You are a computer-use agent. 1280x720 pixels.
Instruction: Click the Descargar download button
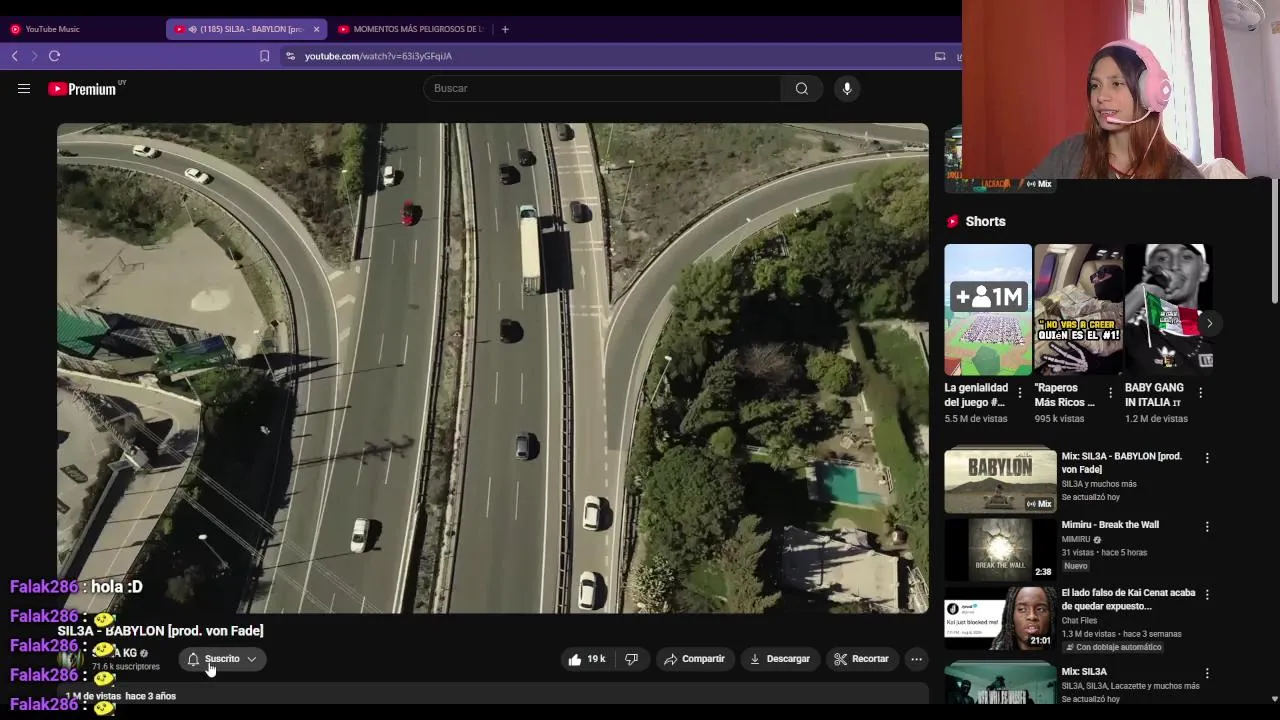click(779, 659)
